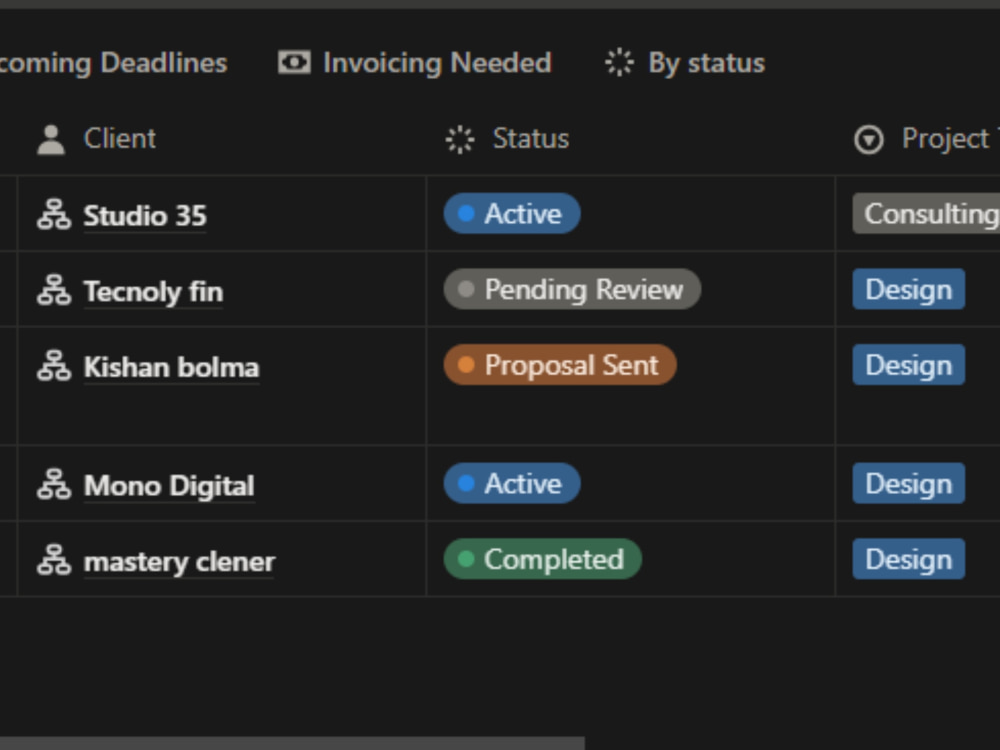
Task: Click the banknote icon beside Invoicing Needed
Action: pyautogui.click(x=294, y=62)
